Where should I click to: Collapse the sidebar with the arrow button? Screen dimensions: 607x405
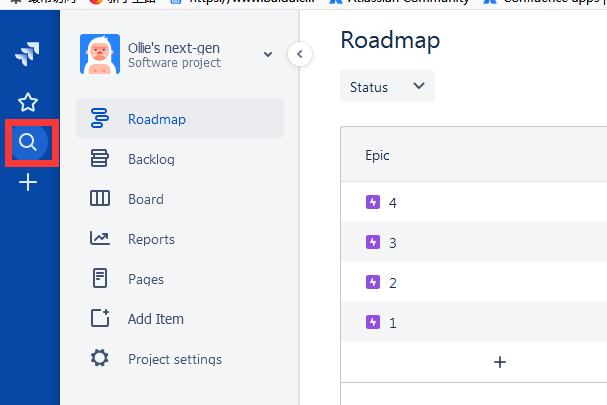point(300,54)
